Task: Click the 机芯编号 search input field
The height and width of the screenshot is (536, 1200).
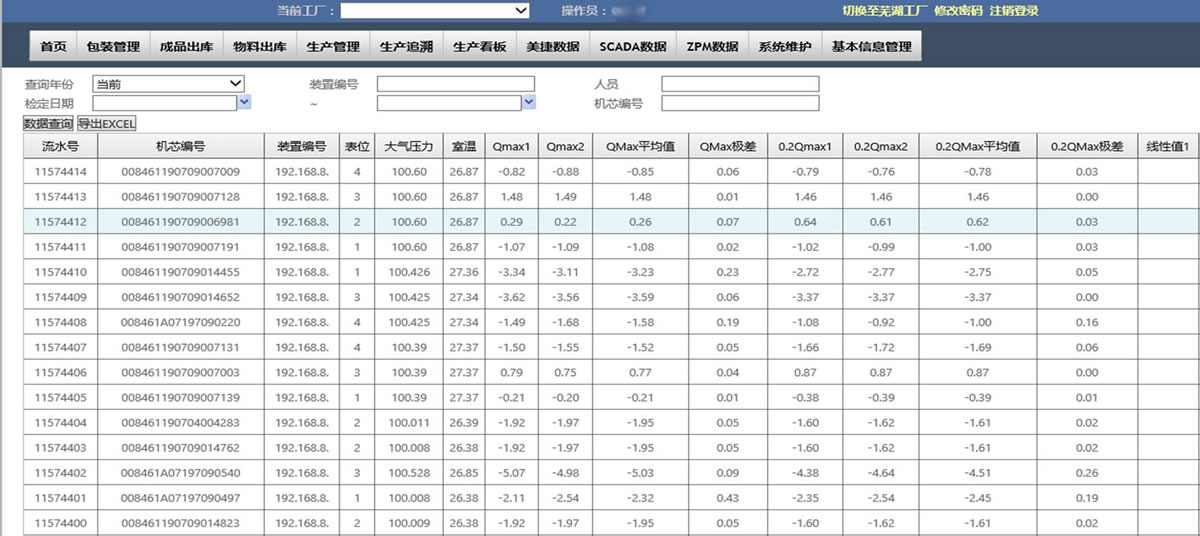Action: point(739,103)
